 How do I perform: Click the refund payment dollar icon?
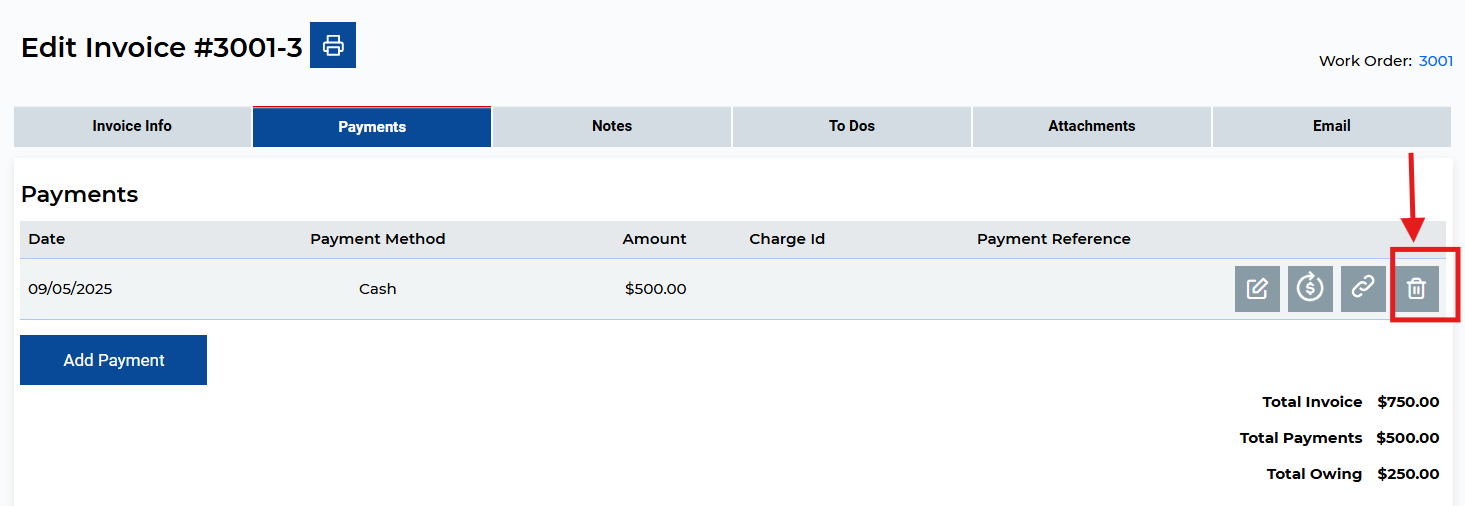1310,289
